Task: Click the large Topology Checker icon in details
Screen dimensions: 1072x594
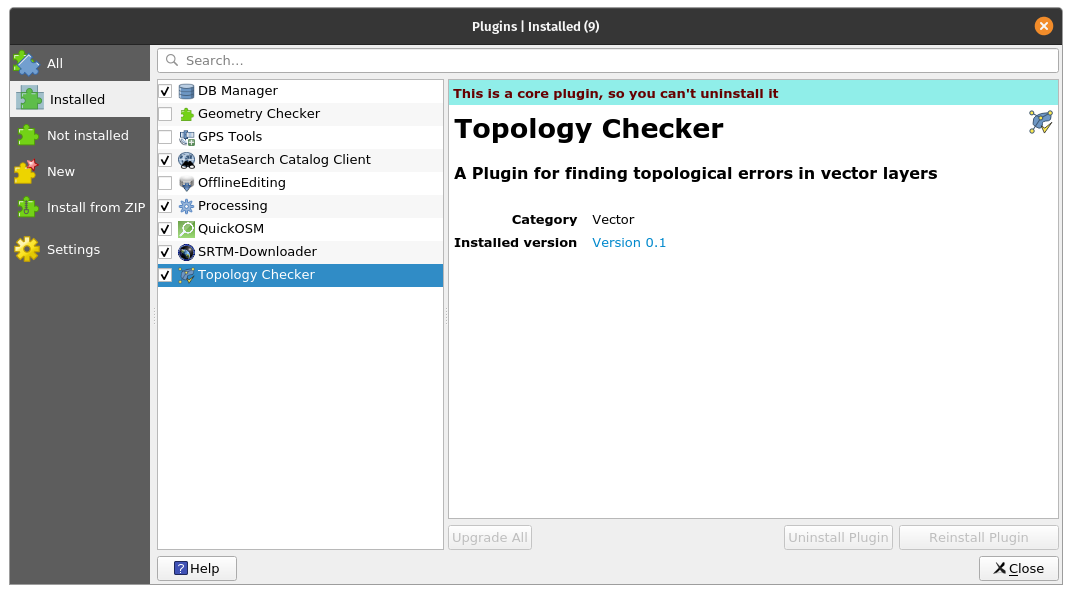Action: [1040, 121]
